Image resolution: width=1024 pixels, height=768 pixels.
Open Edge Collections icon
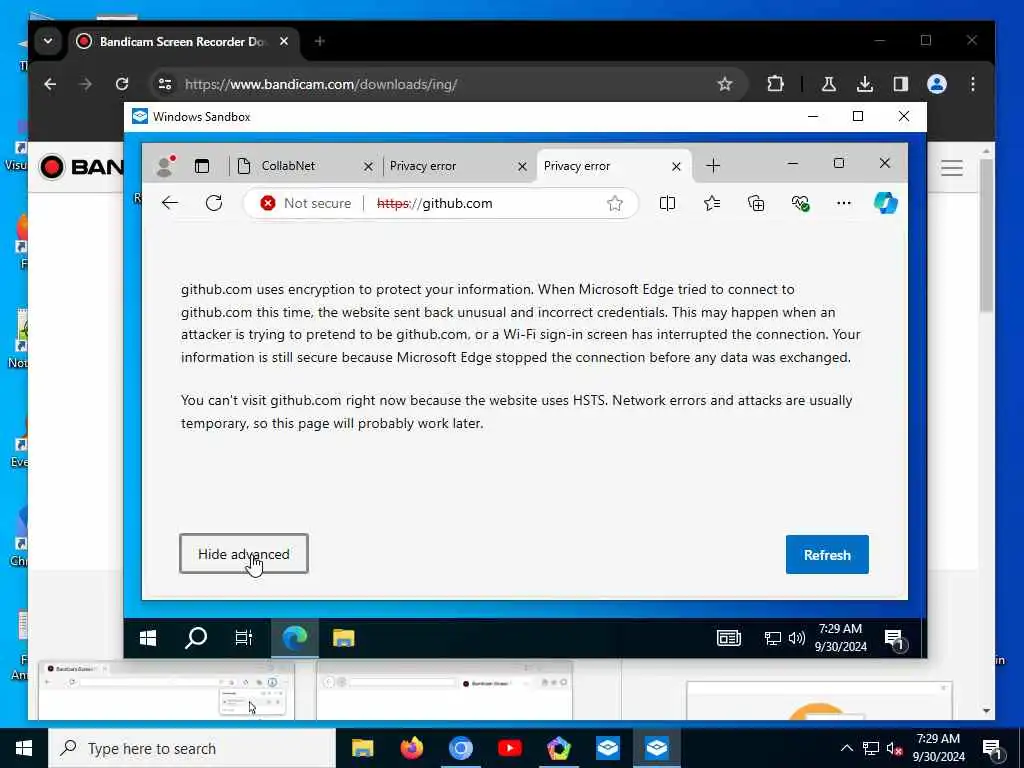coord(756,203)
